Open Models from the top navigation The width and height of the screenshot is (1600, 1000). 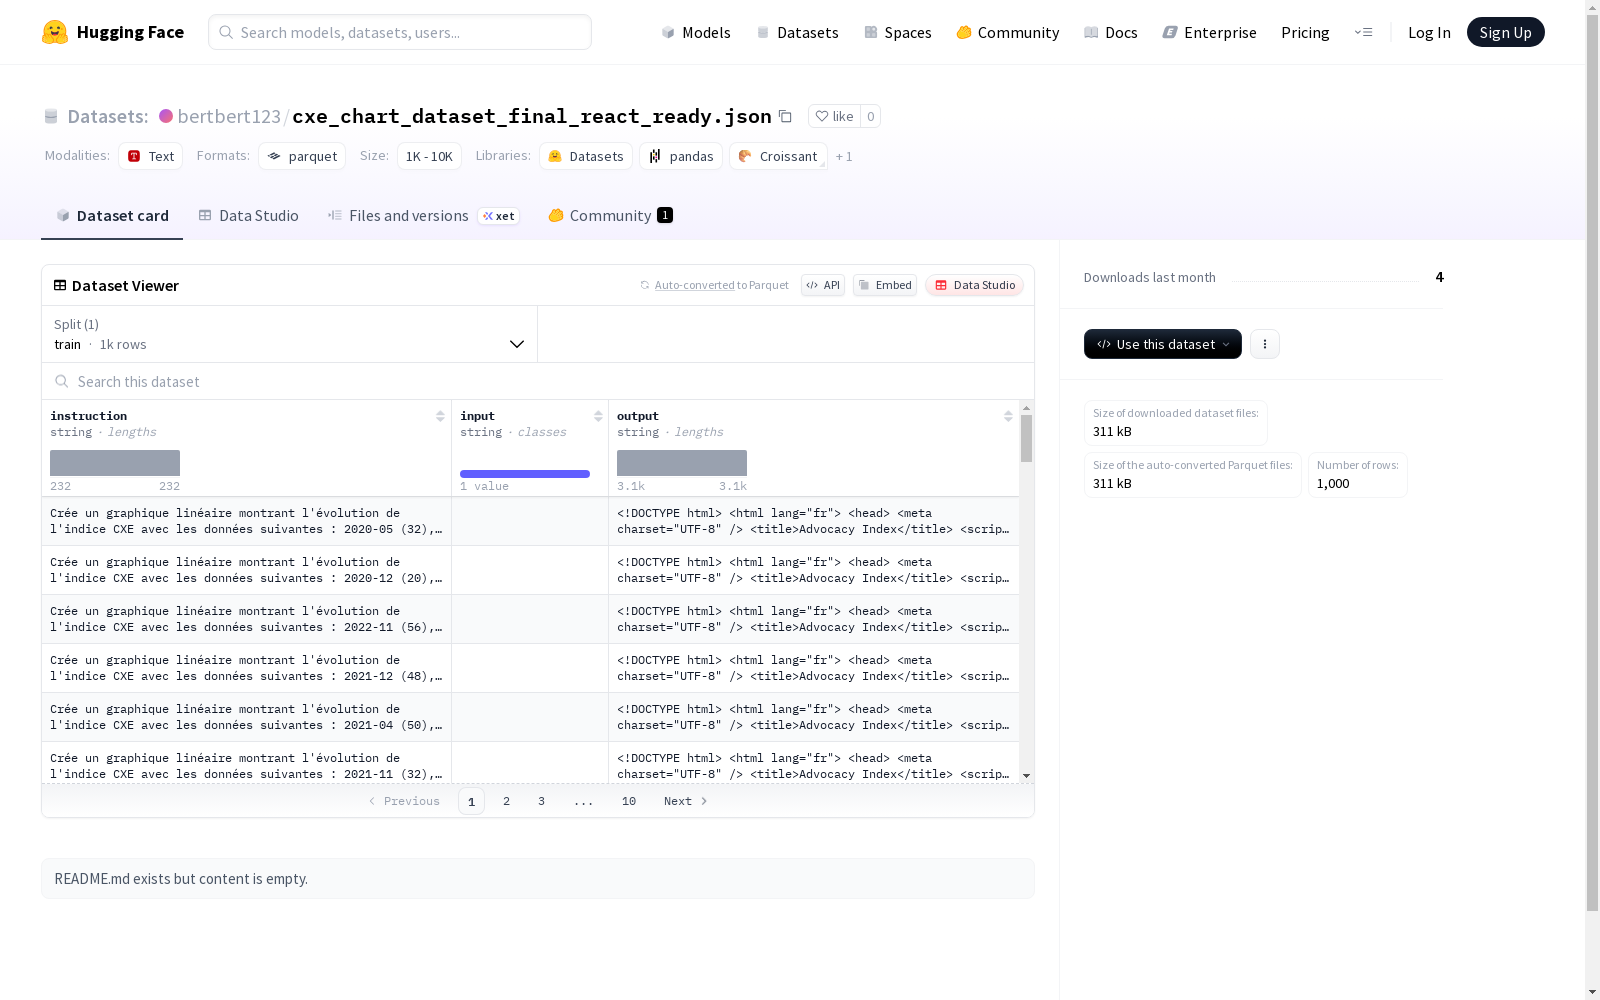[x=696, y=32]
